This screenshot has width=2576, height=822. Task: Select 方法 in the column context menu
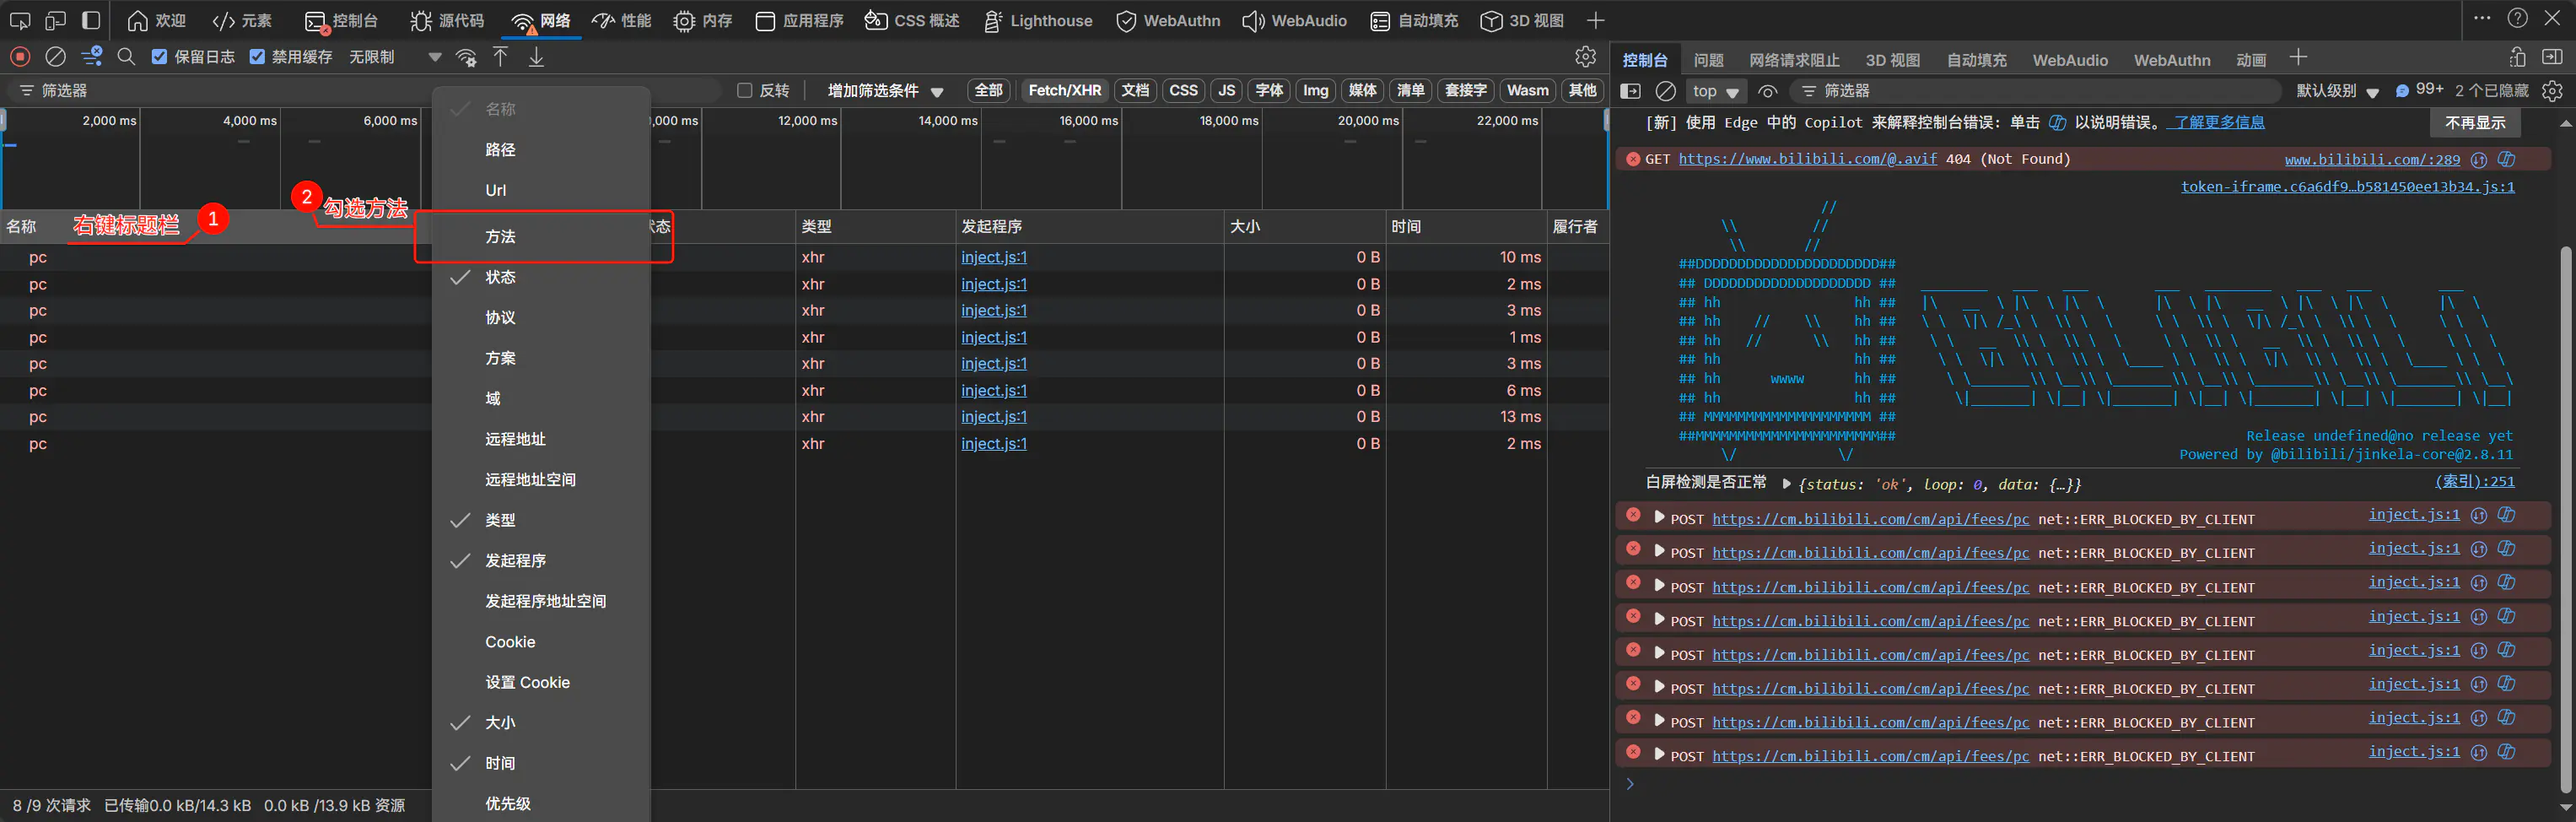click(500, 237)
